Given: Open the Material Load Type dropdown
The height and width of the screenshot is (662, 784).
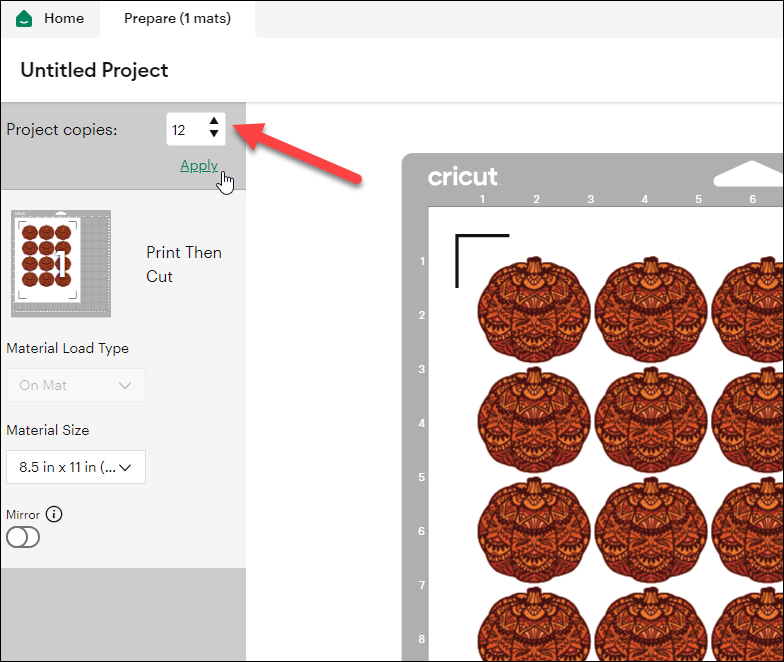Looking at the screenshot, I should 76,385.
